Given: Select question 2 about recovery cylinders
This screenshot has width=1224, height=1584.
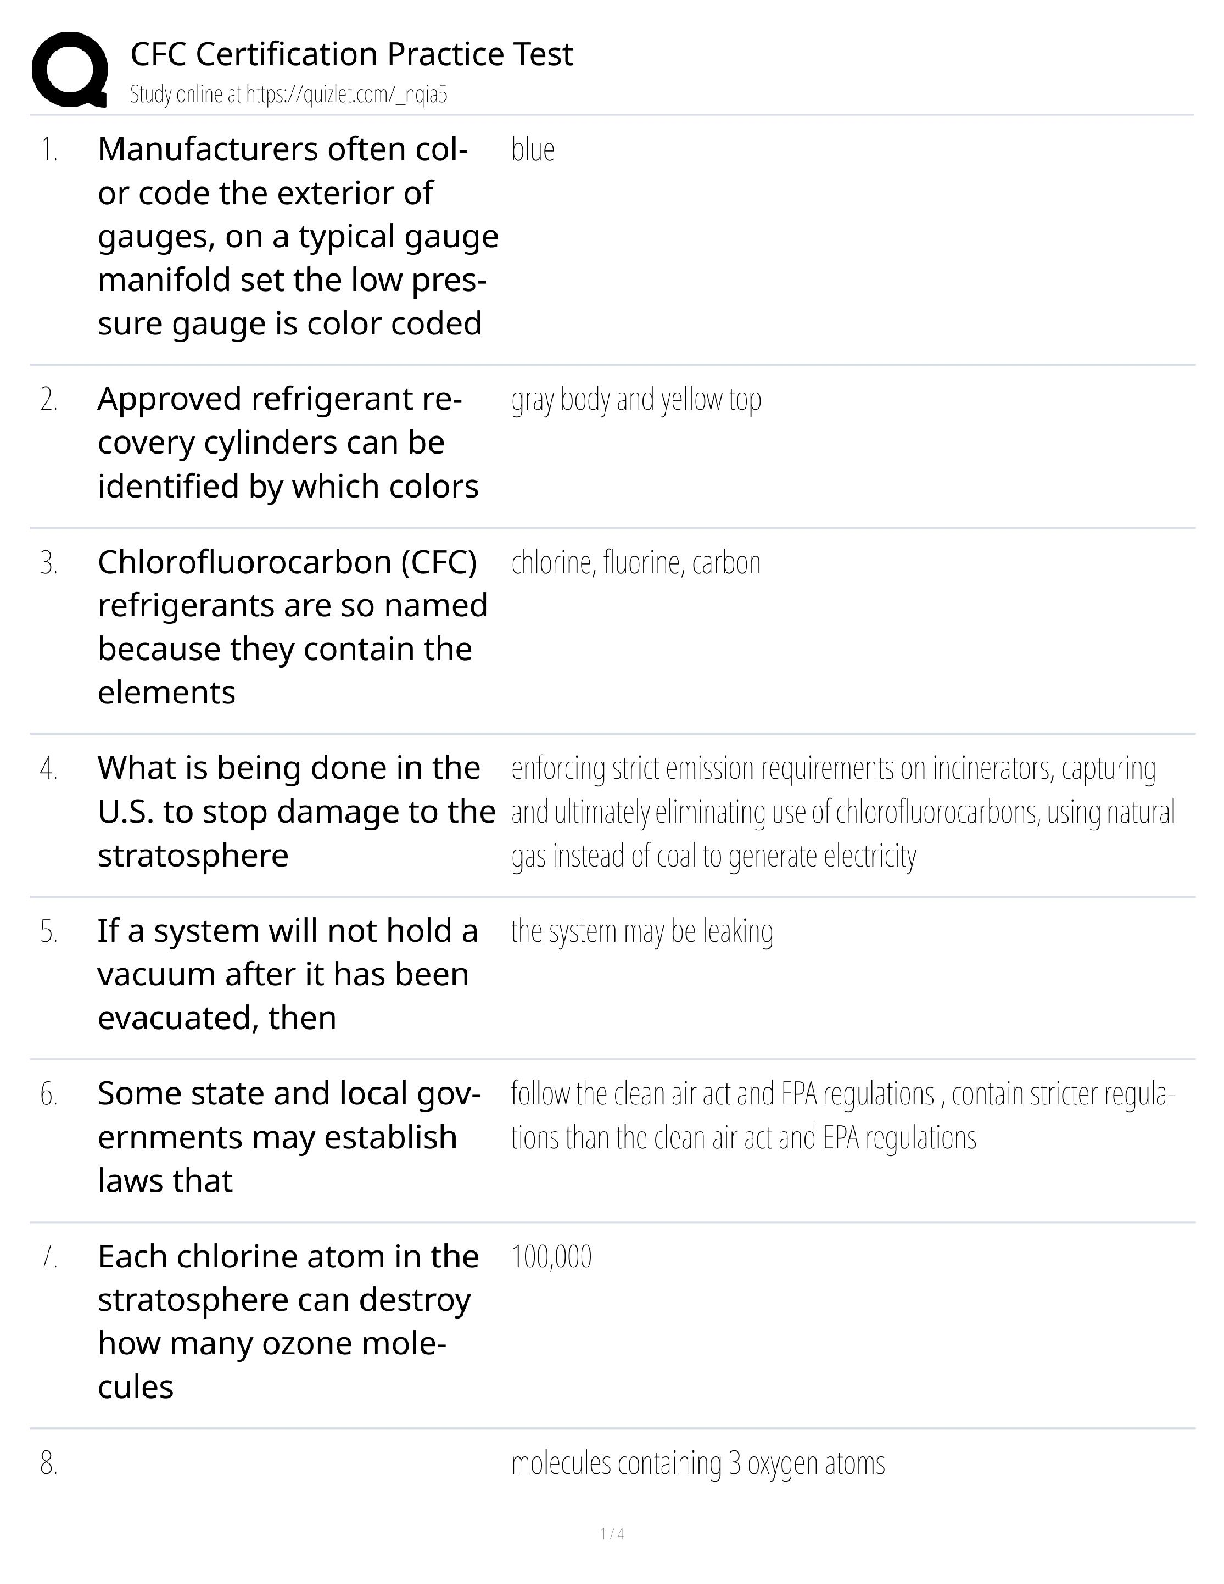Looking at the screenshot, I should pyautogui.click(x=287, y=442).
